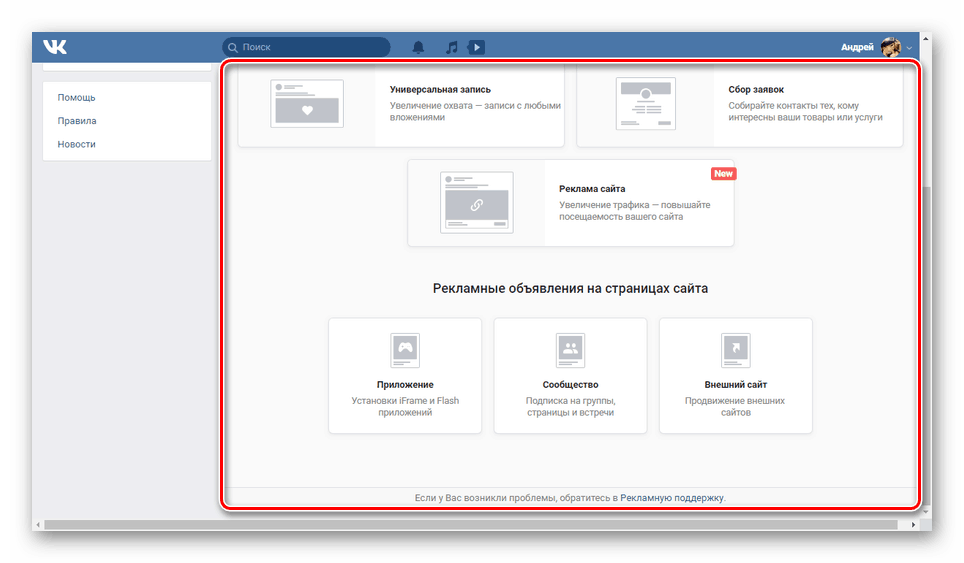This screenshot has height=563, width=964.
Task: Click the VK logo icon
Action: [55, 47]
